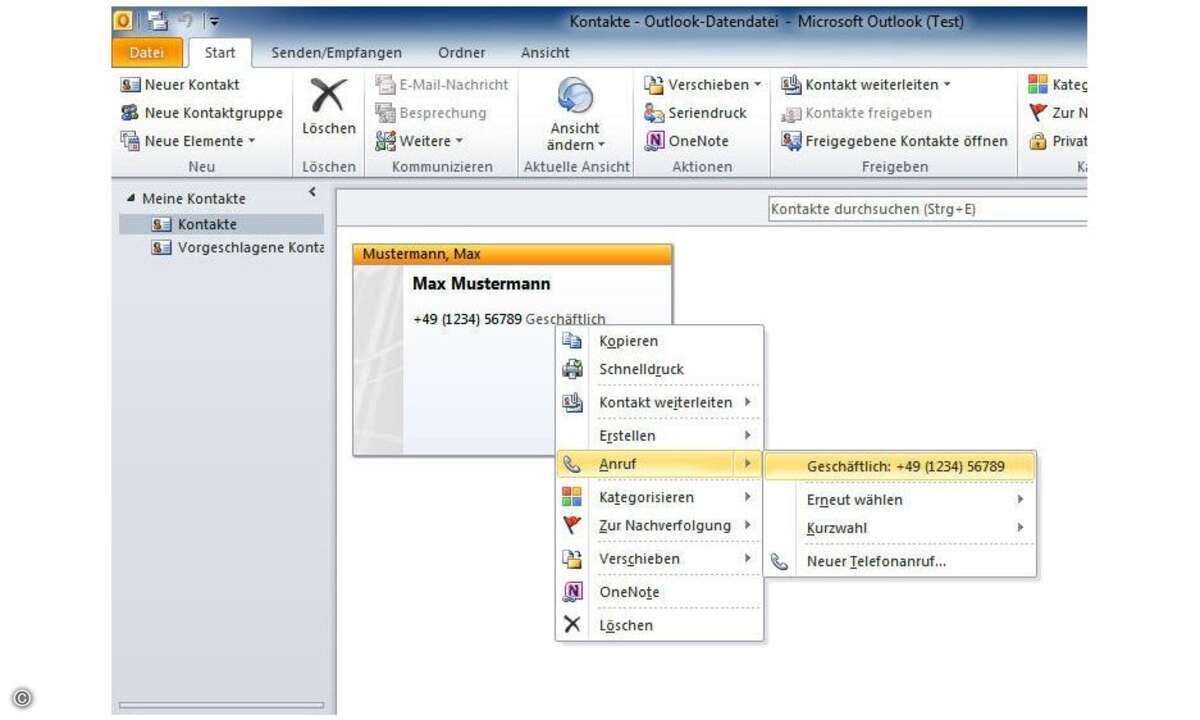Choose Löschen in the context menu
Image resolution: width=1200 pixels, height=720 pixels.
pos(659,625)
